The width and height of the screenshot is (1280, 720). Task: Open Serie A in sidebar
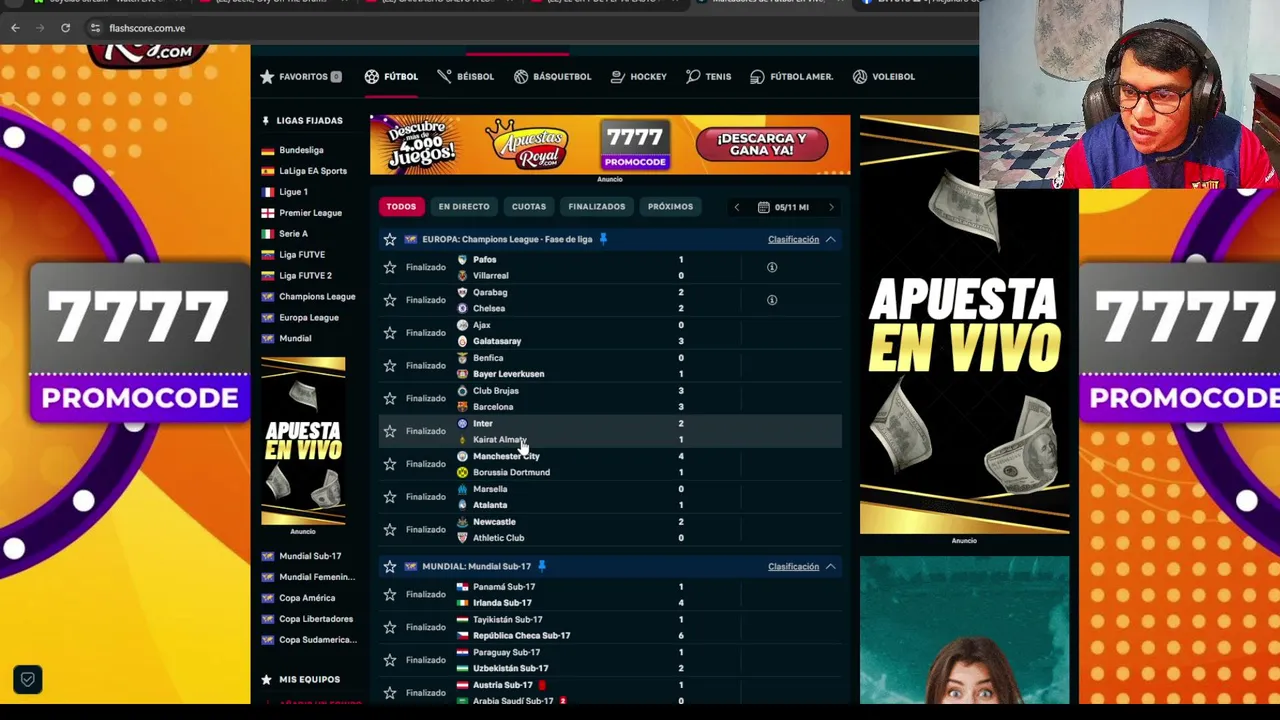pos(293,234)
